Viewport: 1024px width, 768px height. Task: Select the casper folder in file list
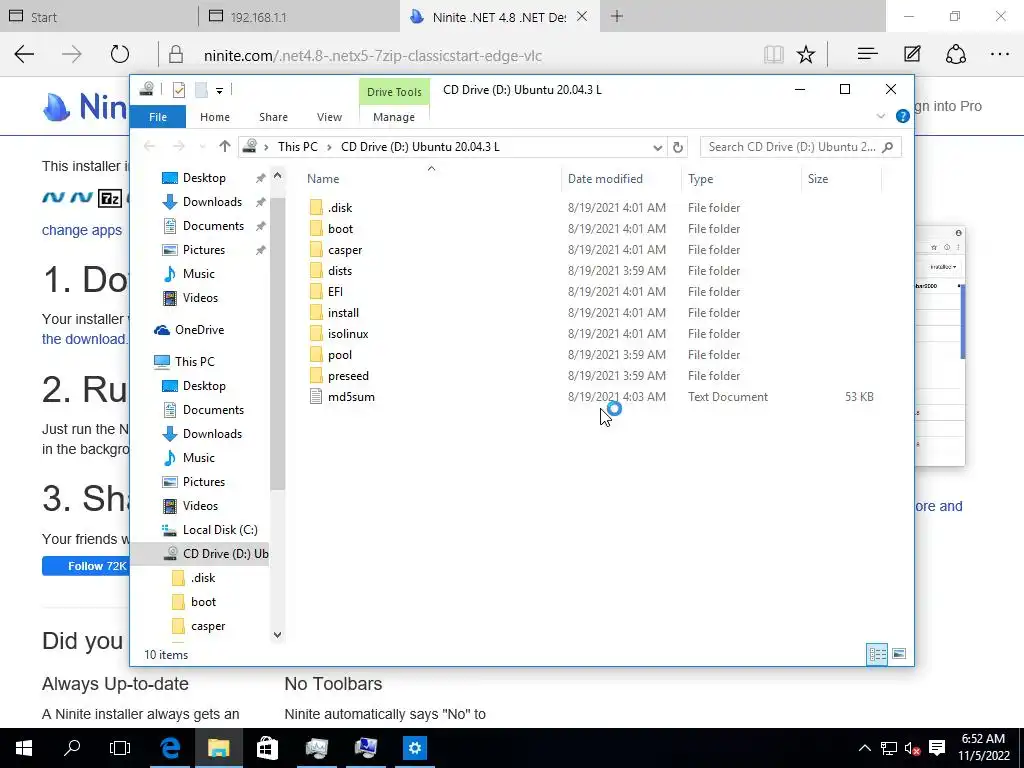(x=345, y=249)
